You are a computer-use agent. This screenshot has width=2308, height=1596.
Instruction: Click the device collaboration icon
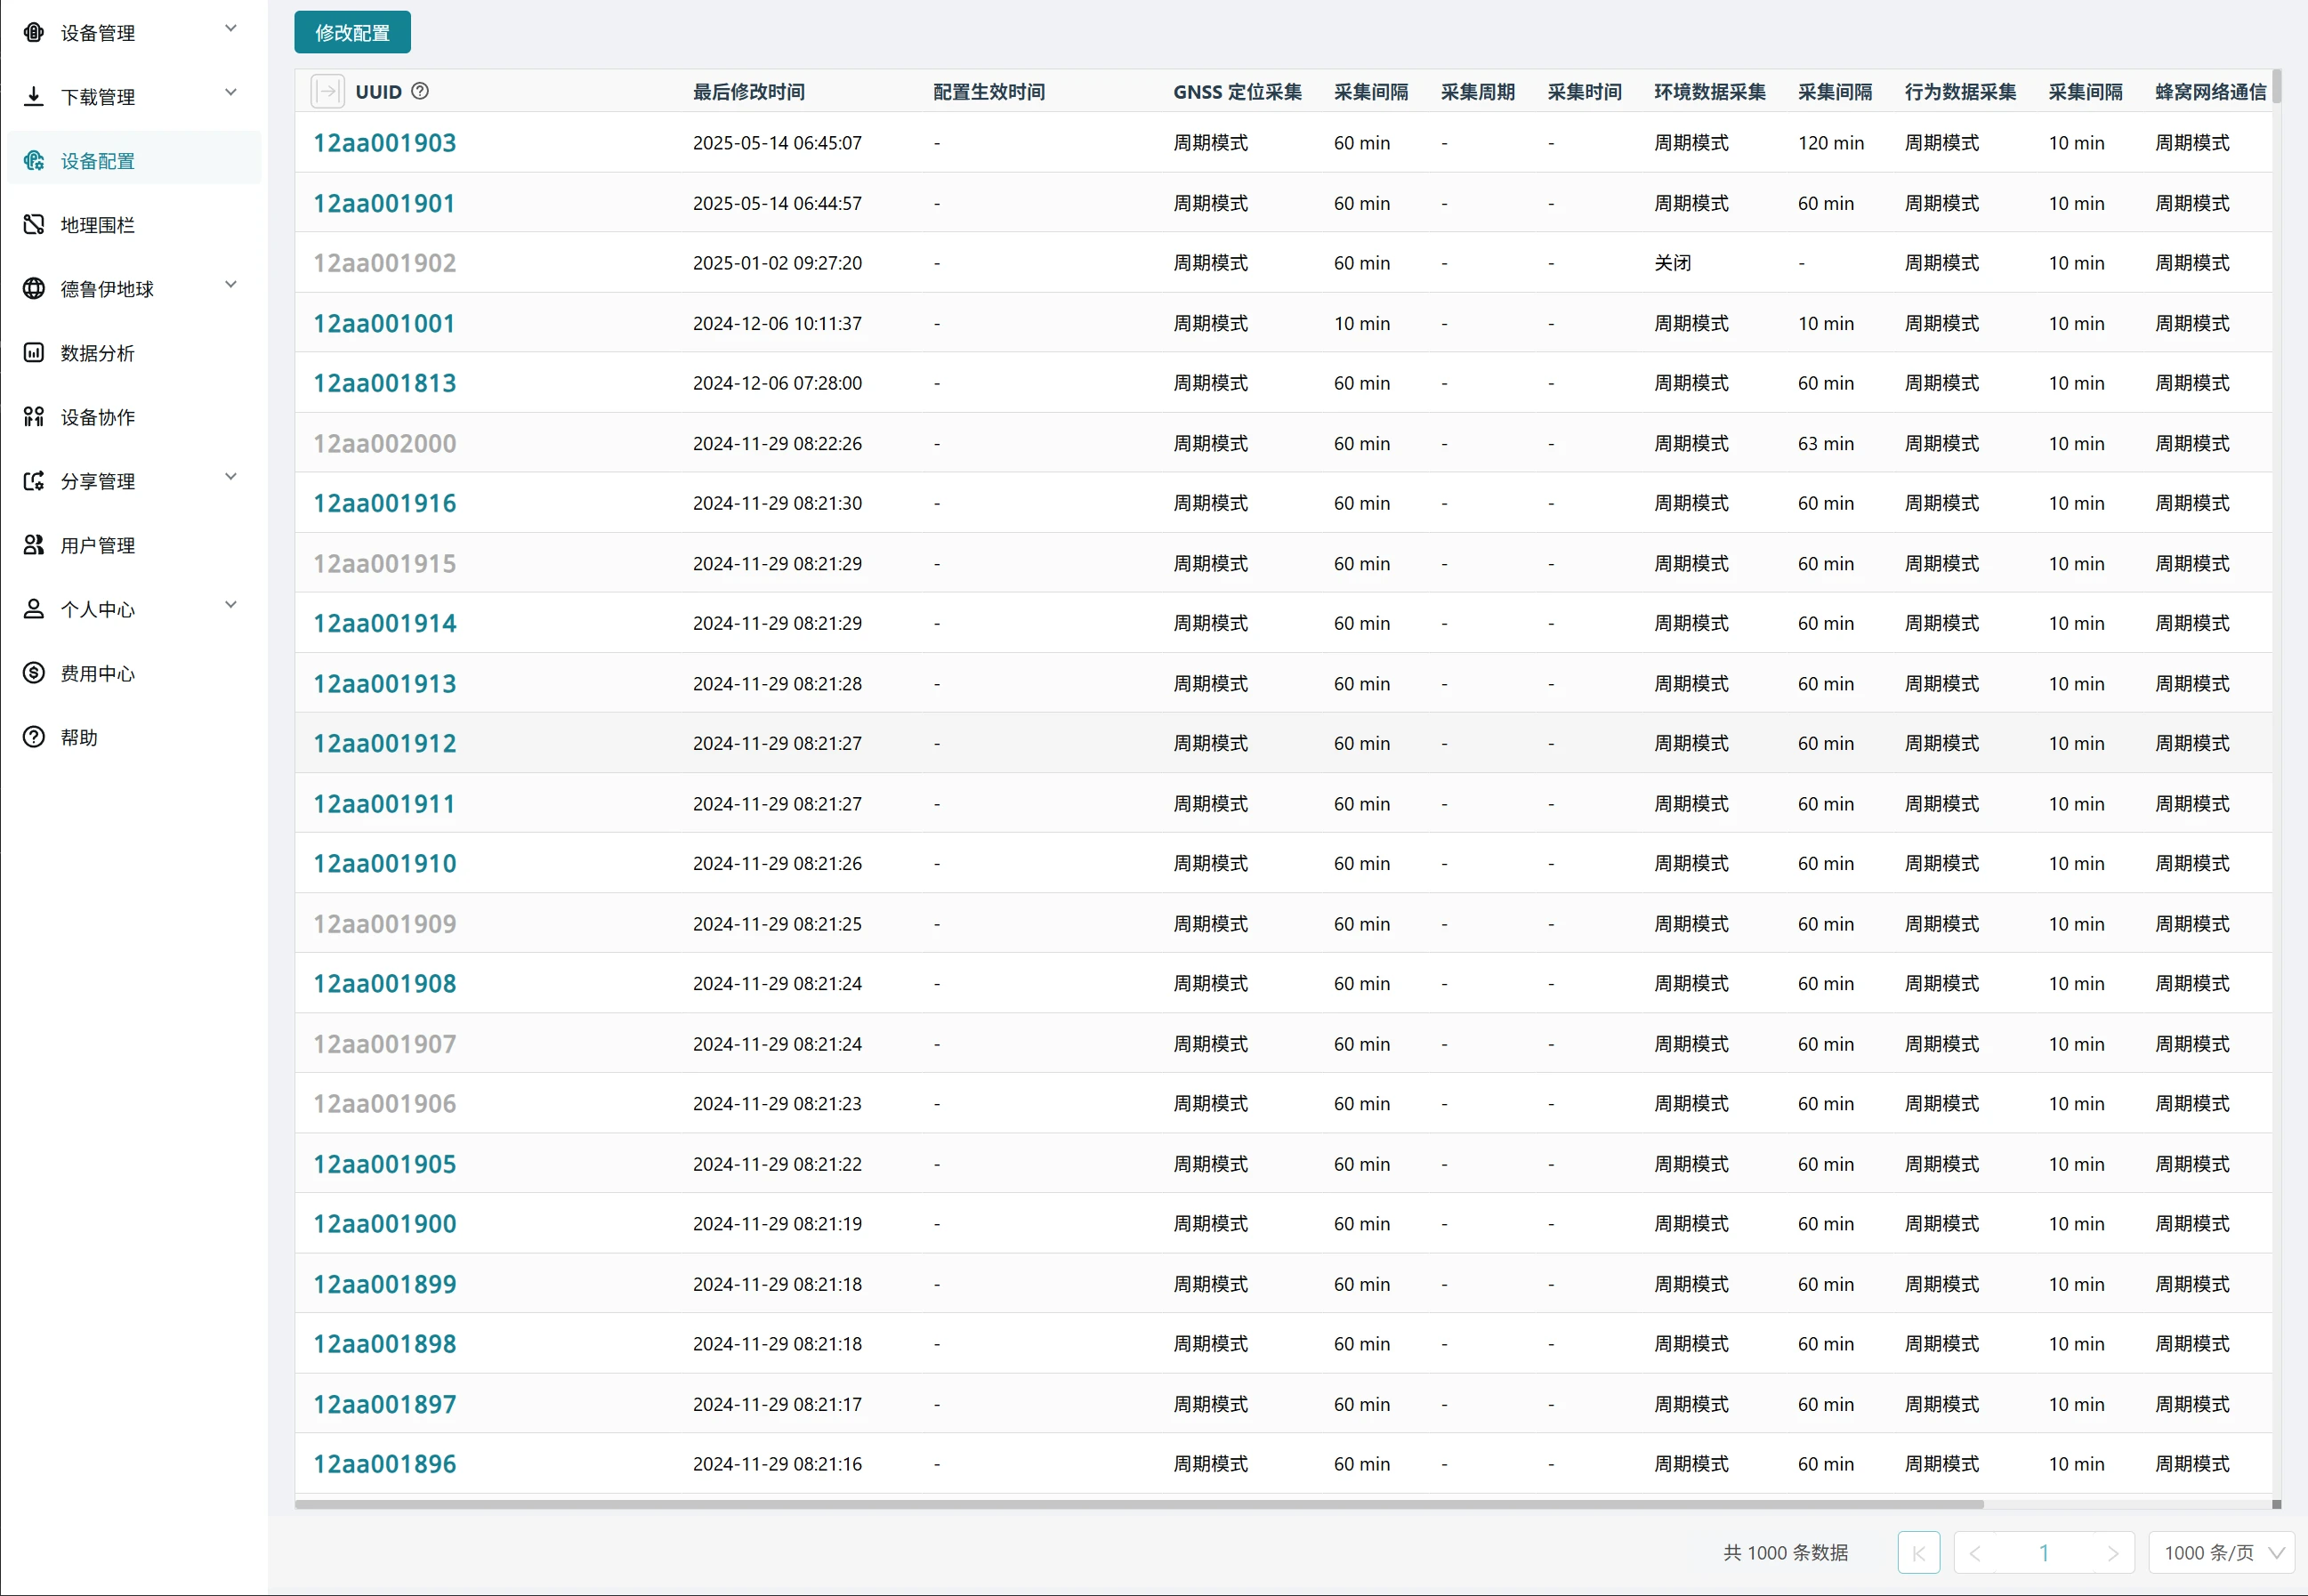[34, 416]
